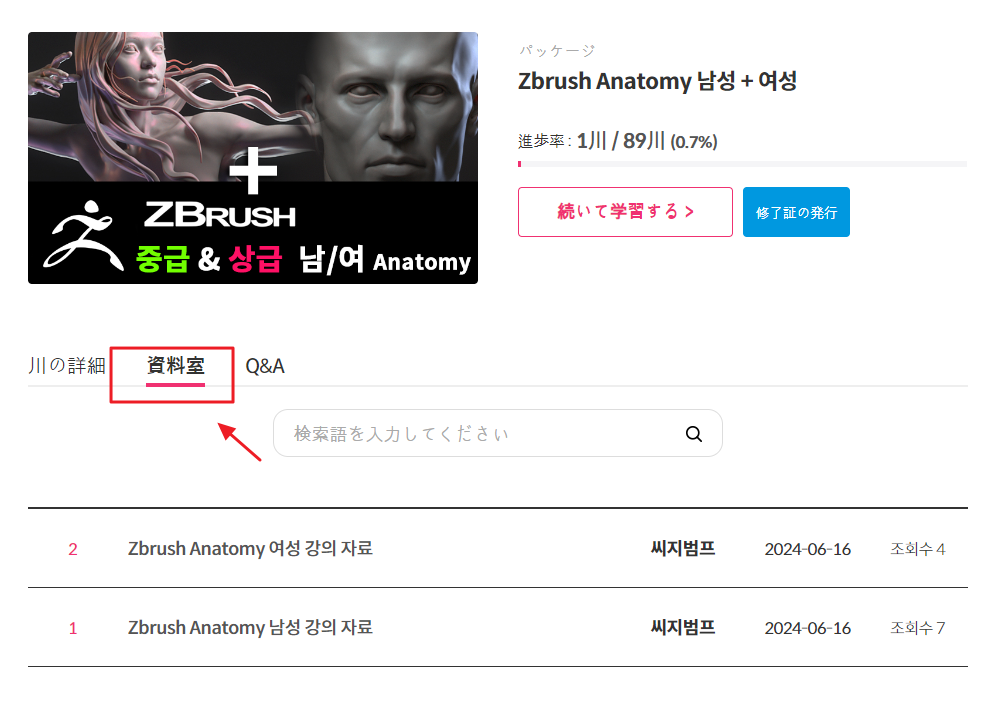
Task: Click author 씨지범프 on row 1
Action: pos(683,627)
